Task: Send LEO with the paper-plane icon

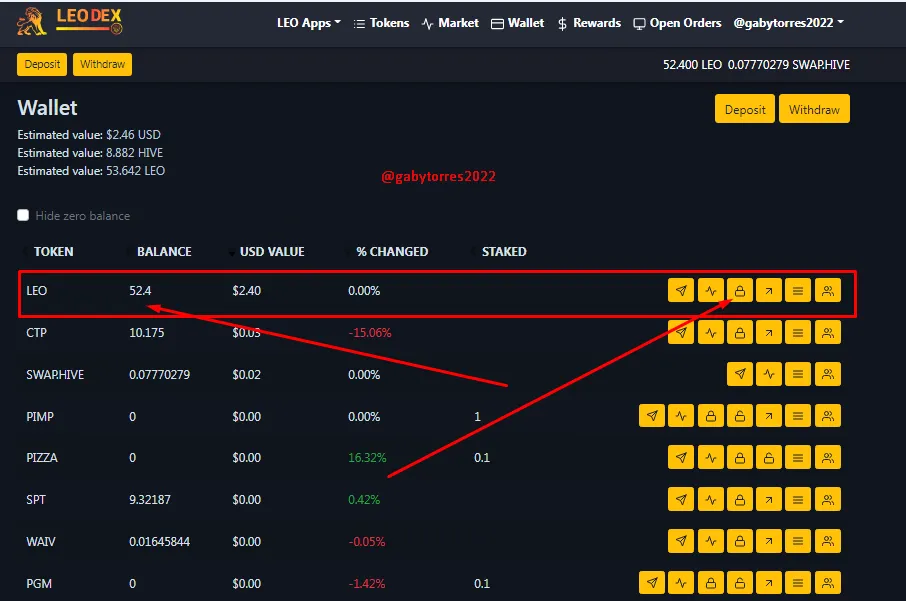Action: pos(681,290)
